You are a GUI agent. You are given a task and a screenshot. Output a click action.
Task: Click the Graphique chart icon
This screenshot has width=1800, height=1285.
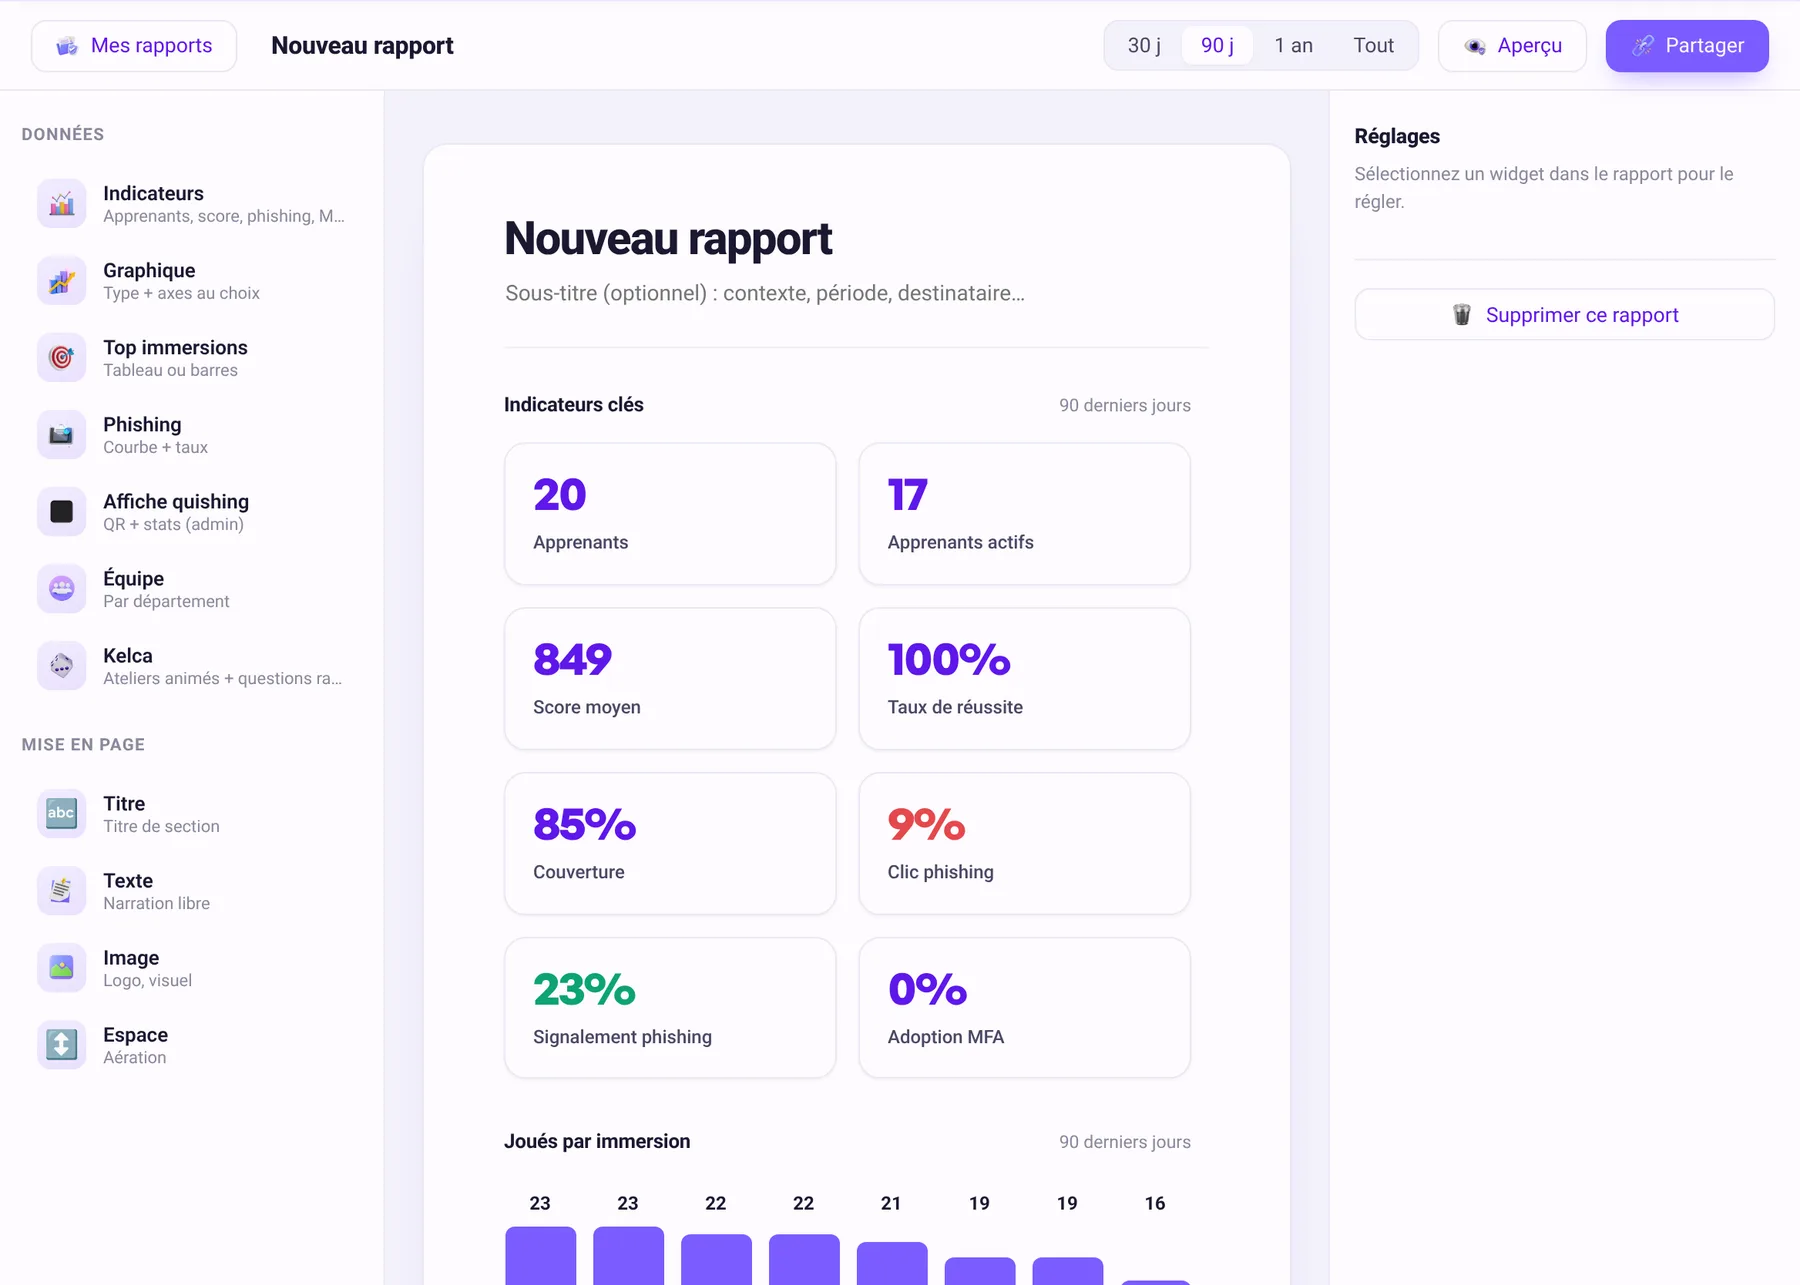tap(62, 281)
